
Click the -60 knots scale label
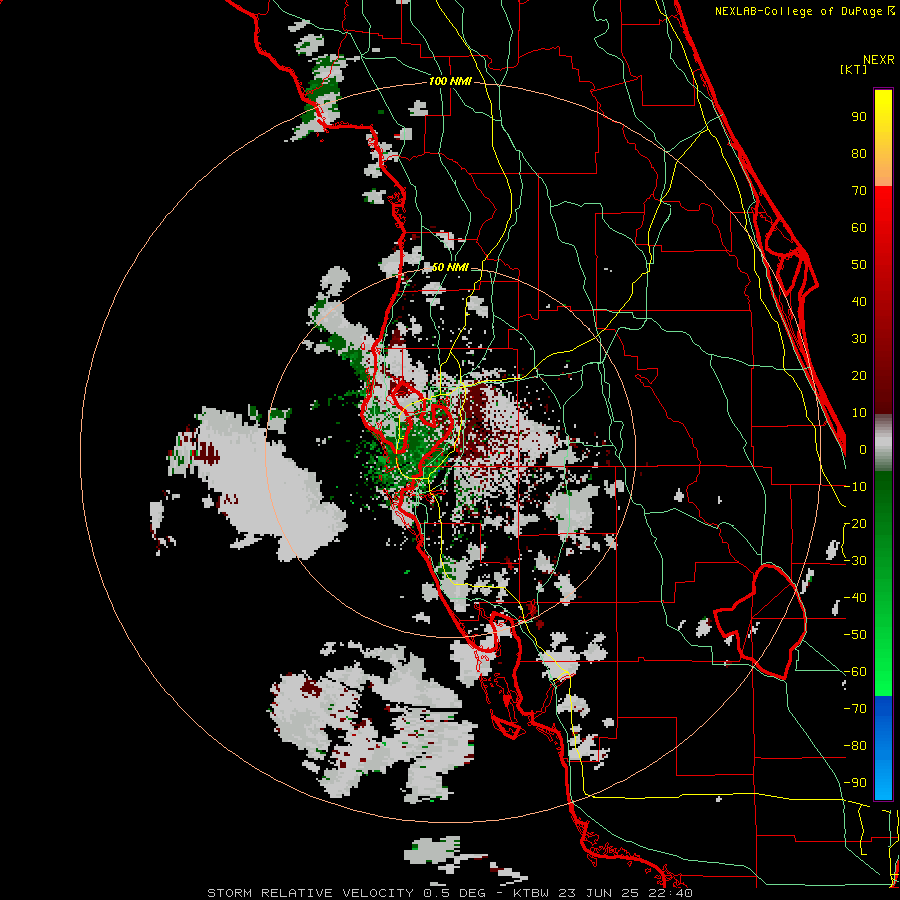(x=855, y=672)
